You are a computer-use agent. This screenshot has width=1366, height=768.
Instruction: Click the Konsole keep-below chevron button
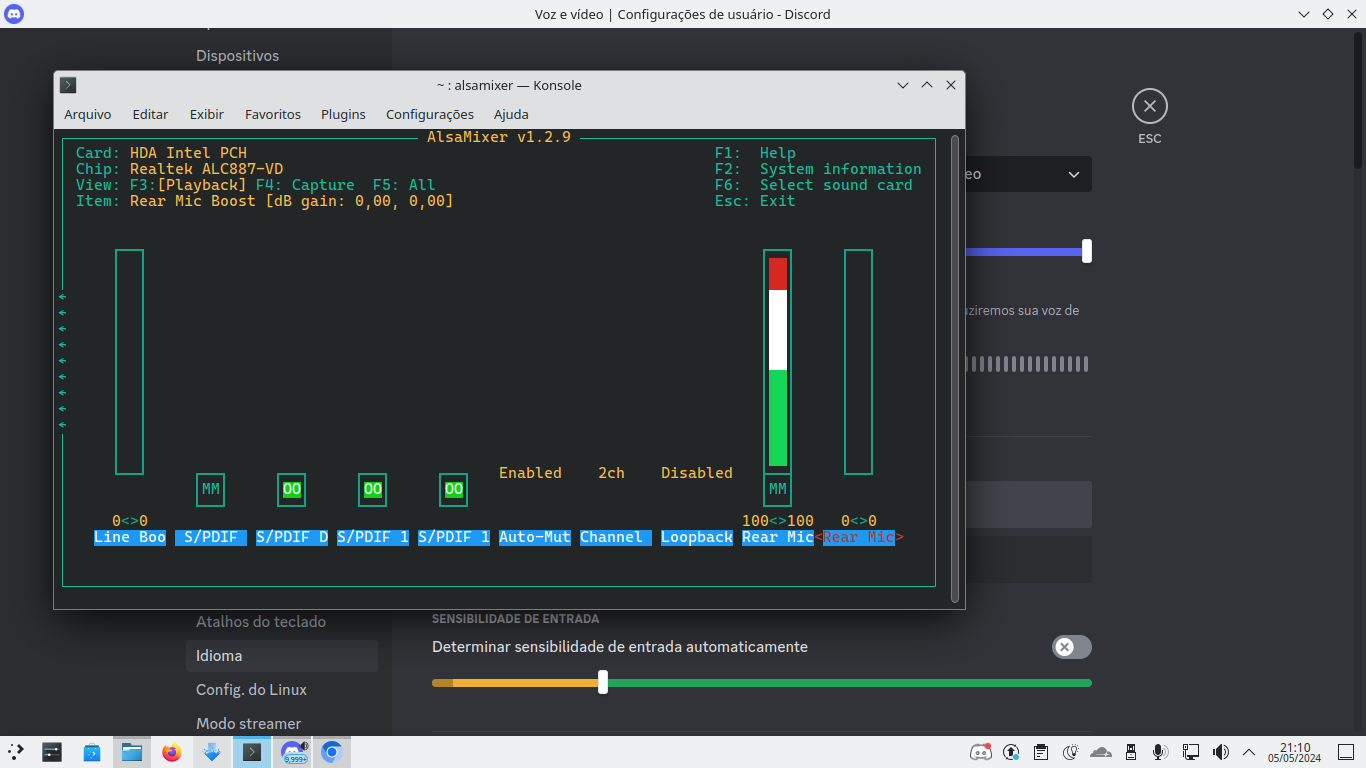(x=903, y=85)
